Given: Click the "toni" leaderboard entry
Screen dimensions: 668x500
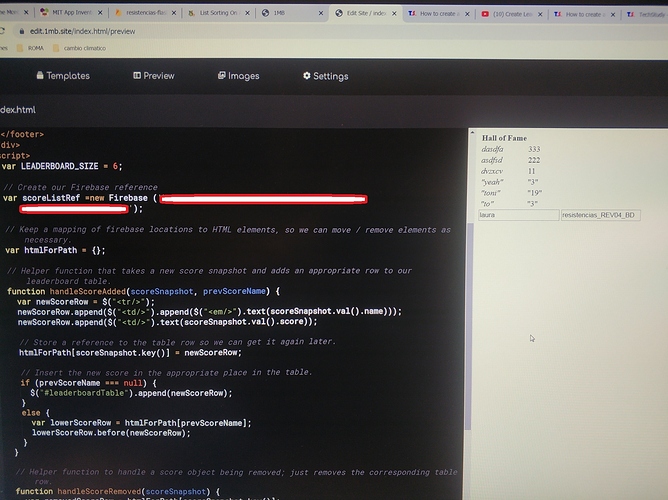Looking at the screenshot, I should 491,193.
